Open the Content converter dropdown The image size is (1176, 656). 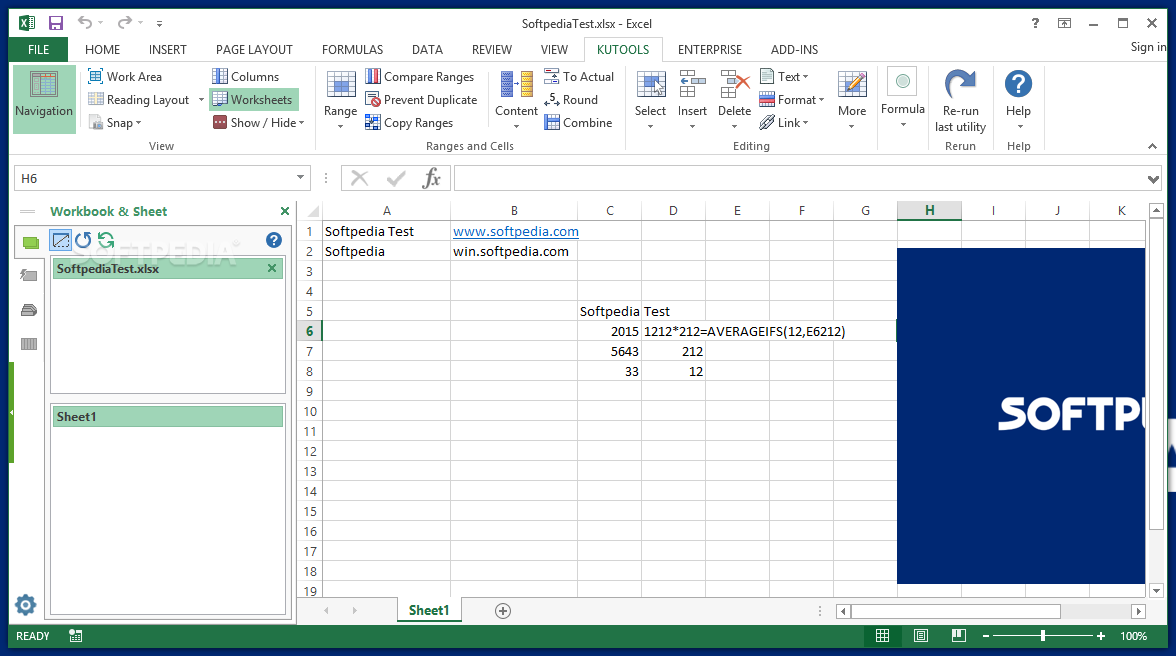tap(516, 100)
